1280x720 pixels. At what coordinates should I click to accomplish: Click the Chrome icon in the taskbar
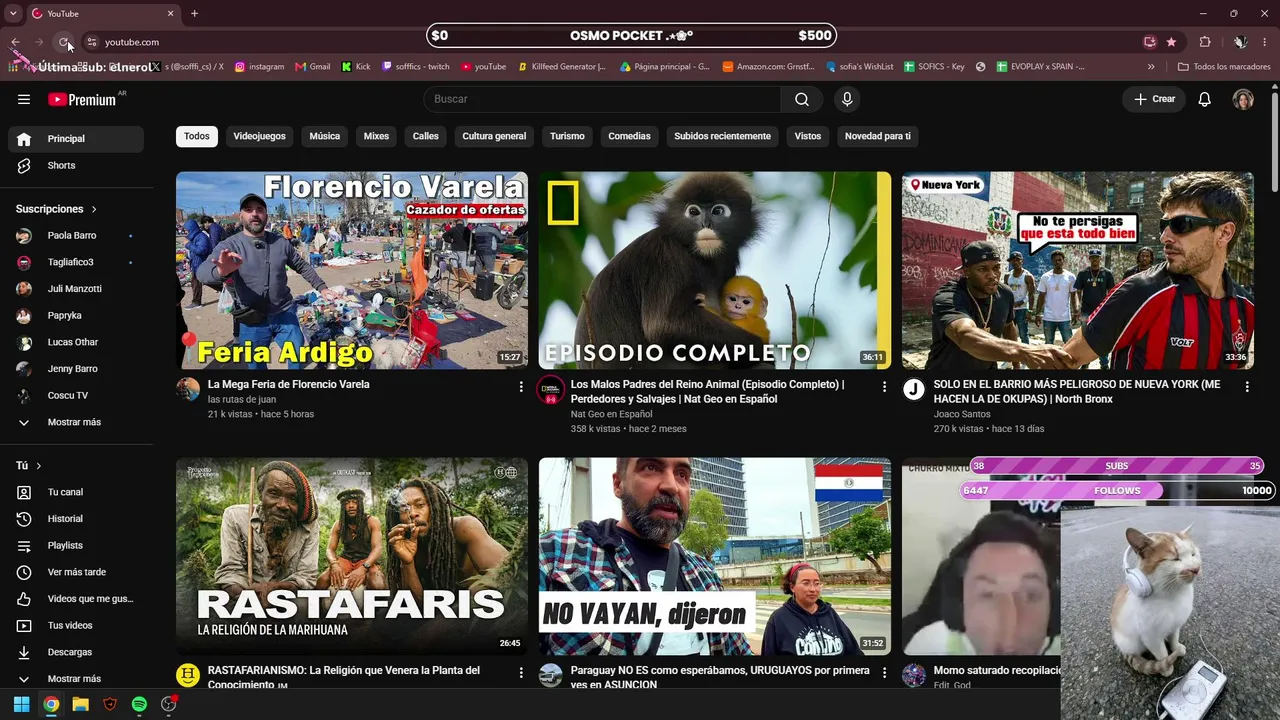point(51,704)
